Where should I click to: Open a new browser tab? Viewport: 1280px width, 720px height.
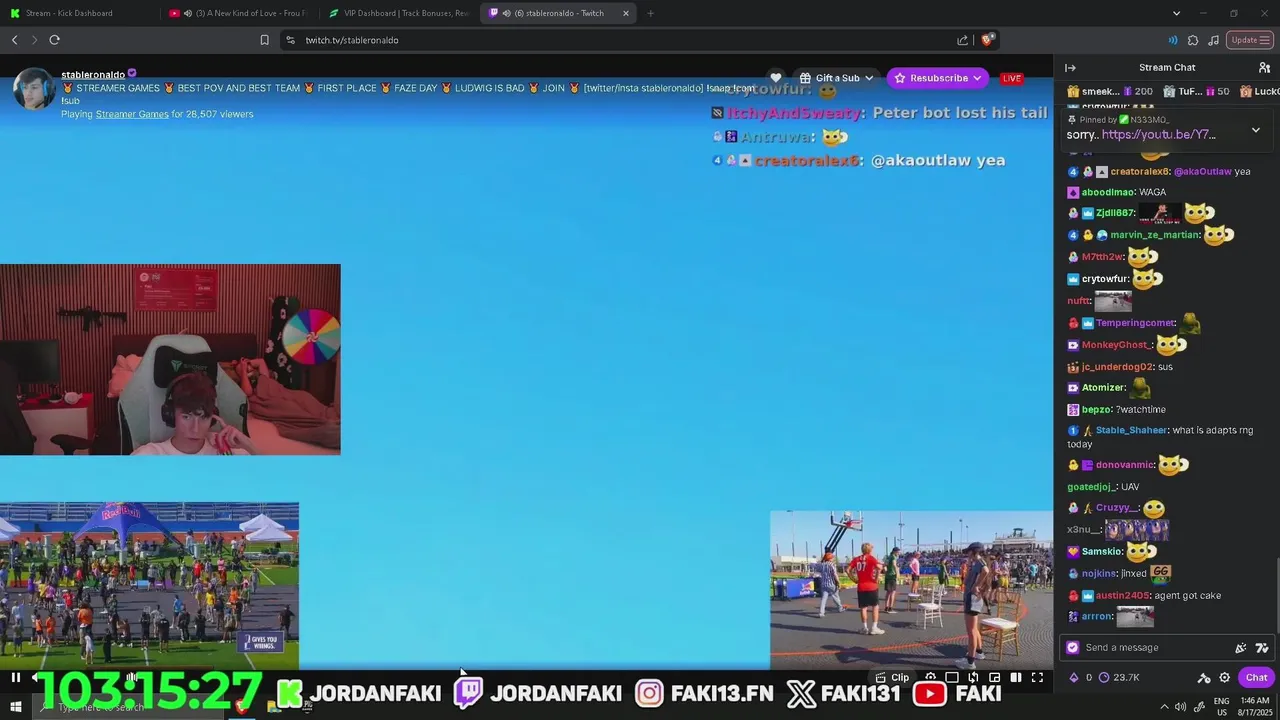[x=650, y=13]
